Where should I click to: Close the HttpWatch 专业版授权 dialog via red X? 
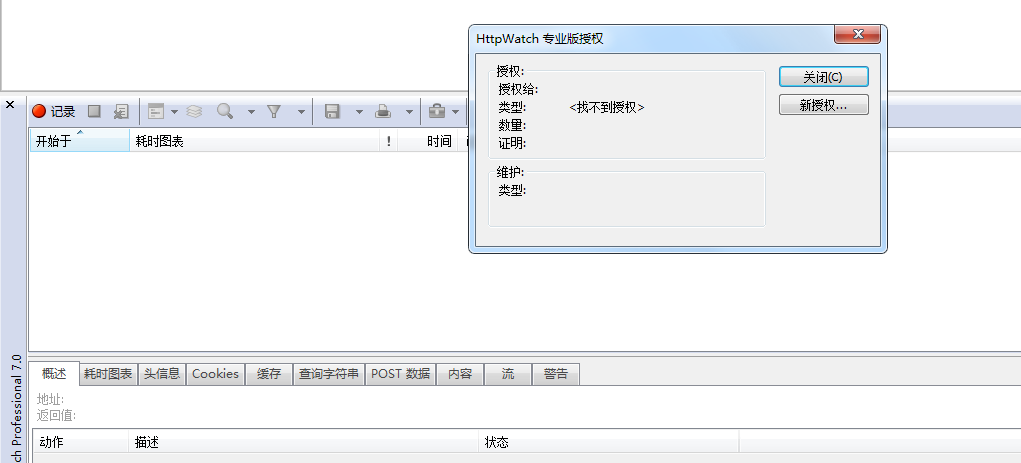[858, 34]
